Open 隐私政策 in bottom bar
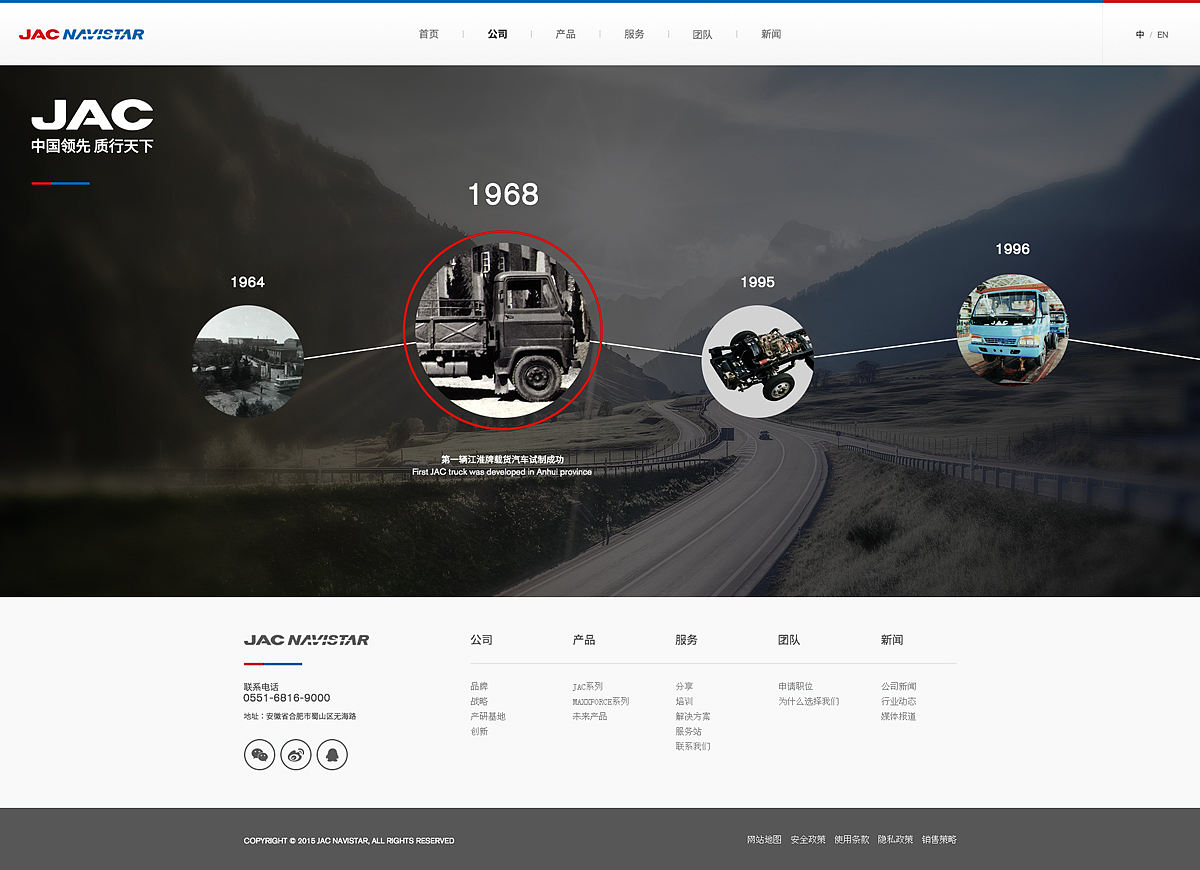The image size is (1200, 870). click(x=896, y=840)
